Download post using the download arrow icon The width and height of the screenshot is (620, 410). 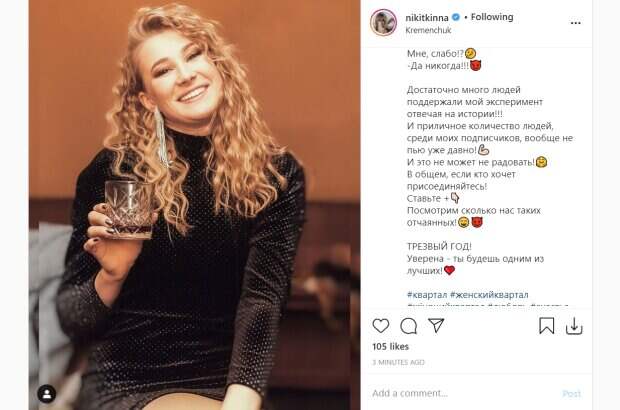(x=574, y=326)
